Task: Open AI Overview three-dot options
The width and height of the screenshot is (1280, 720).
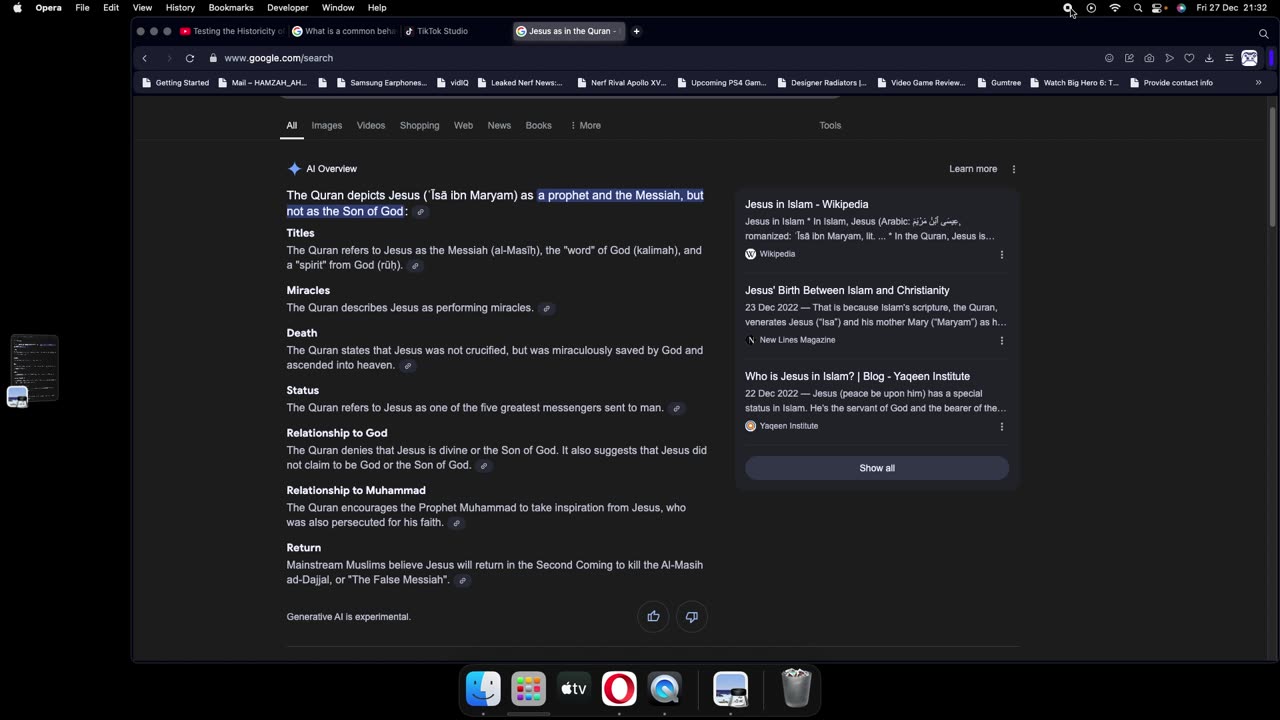Action: click(x=1013, y=169)
